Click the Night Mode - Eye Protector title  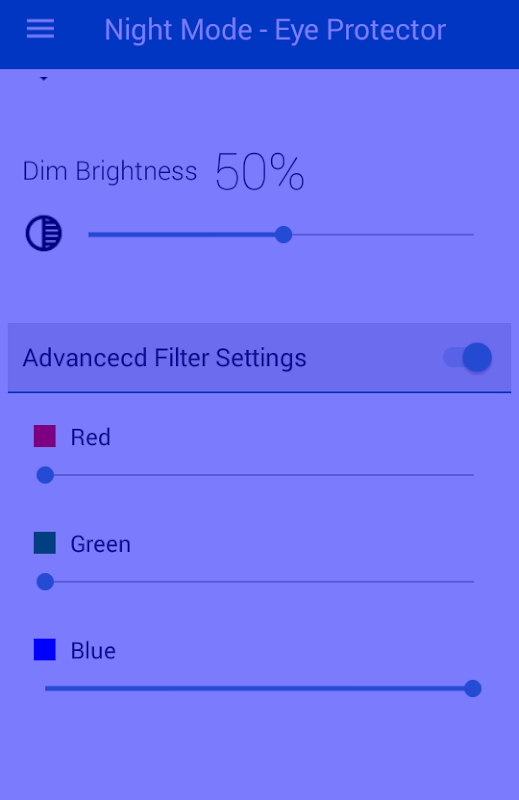pyautogui.click(x=275, y=30)
